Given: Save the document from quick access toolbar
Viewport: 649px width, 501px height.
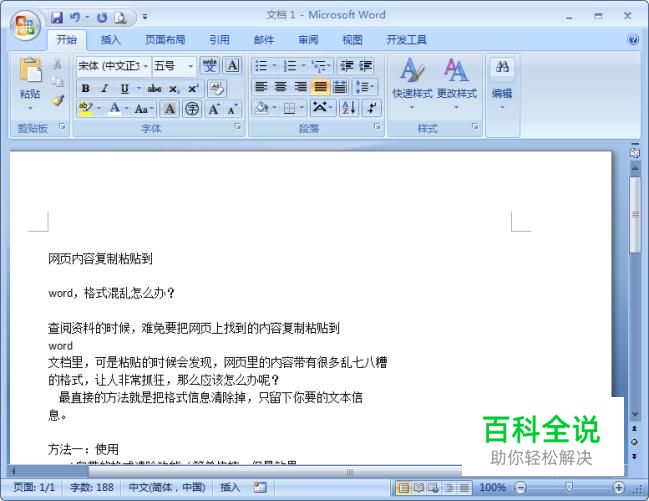Looking at the screenshot, I should pos(57,17).
